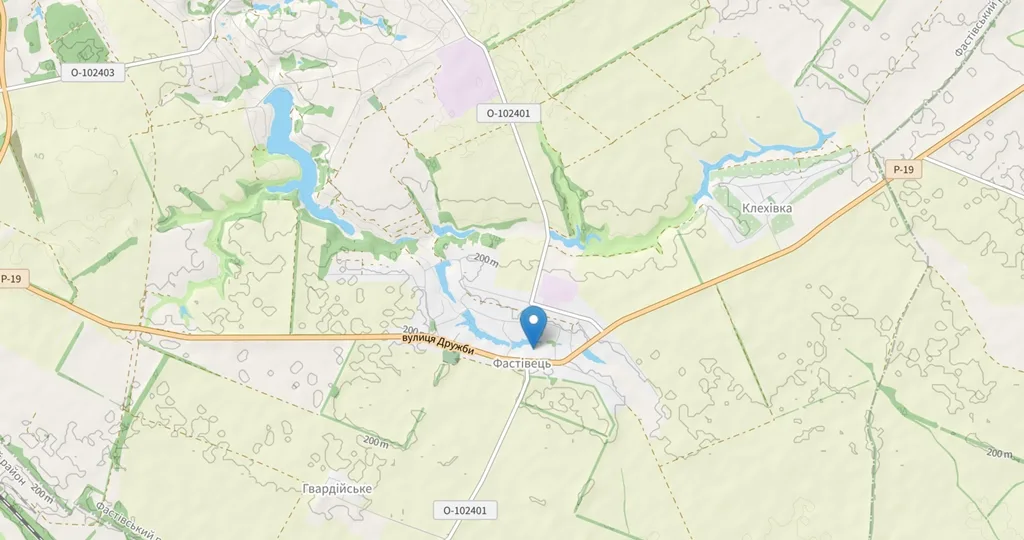Click the 200 m contour label at bottom right

(x=999, y=453)
